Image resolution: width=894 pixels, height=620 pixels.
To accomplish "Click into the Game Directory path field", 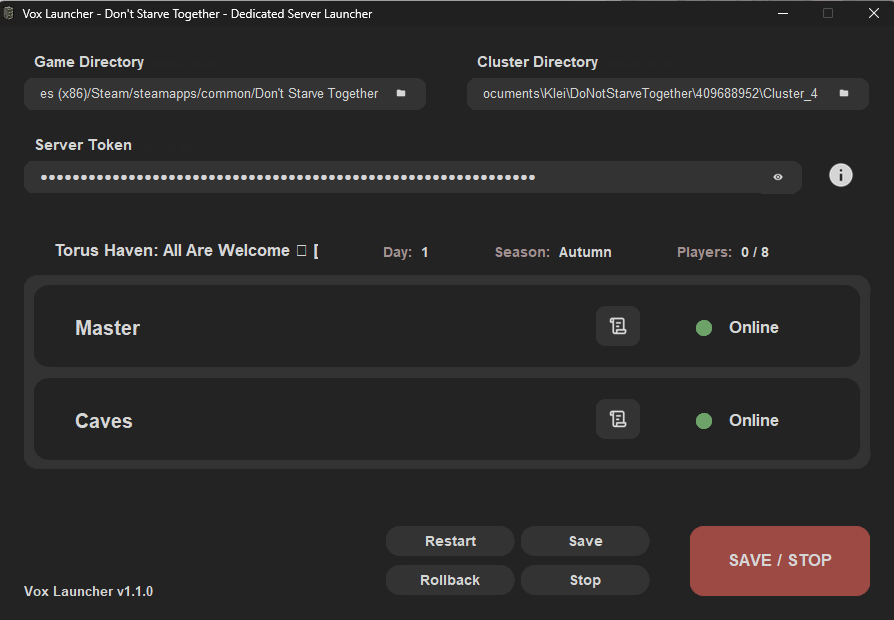I will [209, 94].
